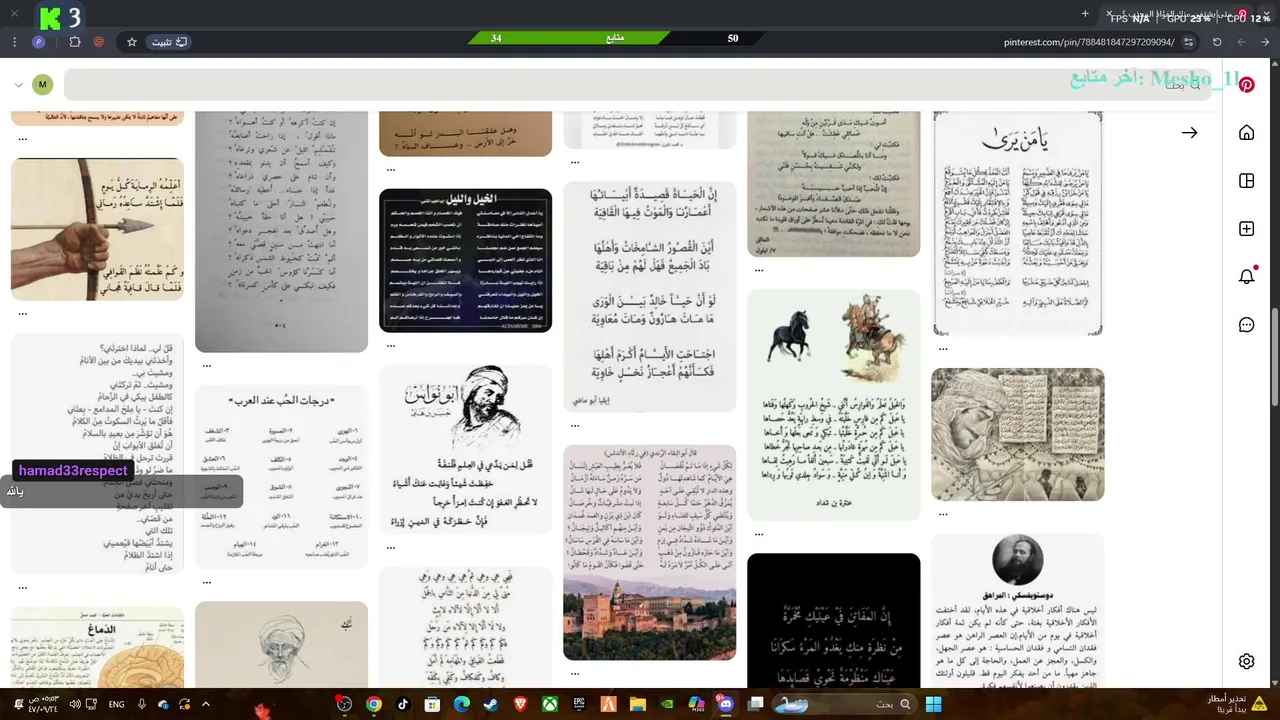Open Google Chrome from the taskbar

coord(374,705)
